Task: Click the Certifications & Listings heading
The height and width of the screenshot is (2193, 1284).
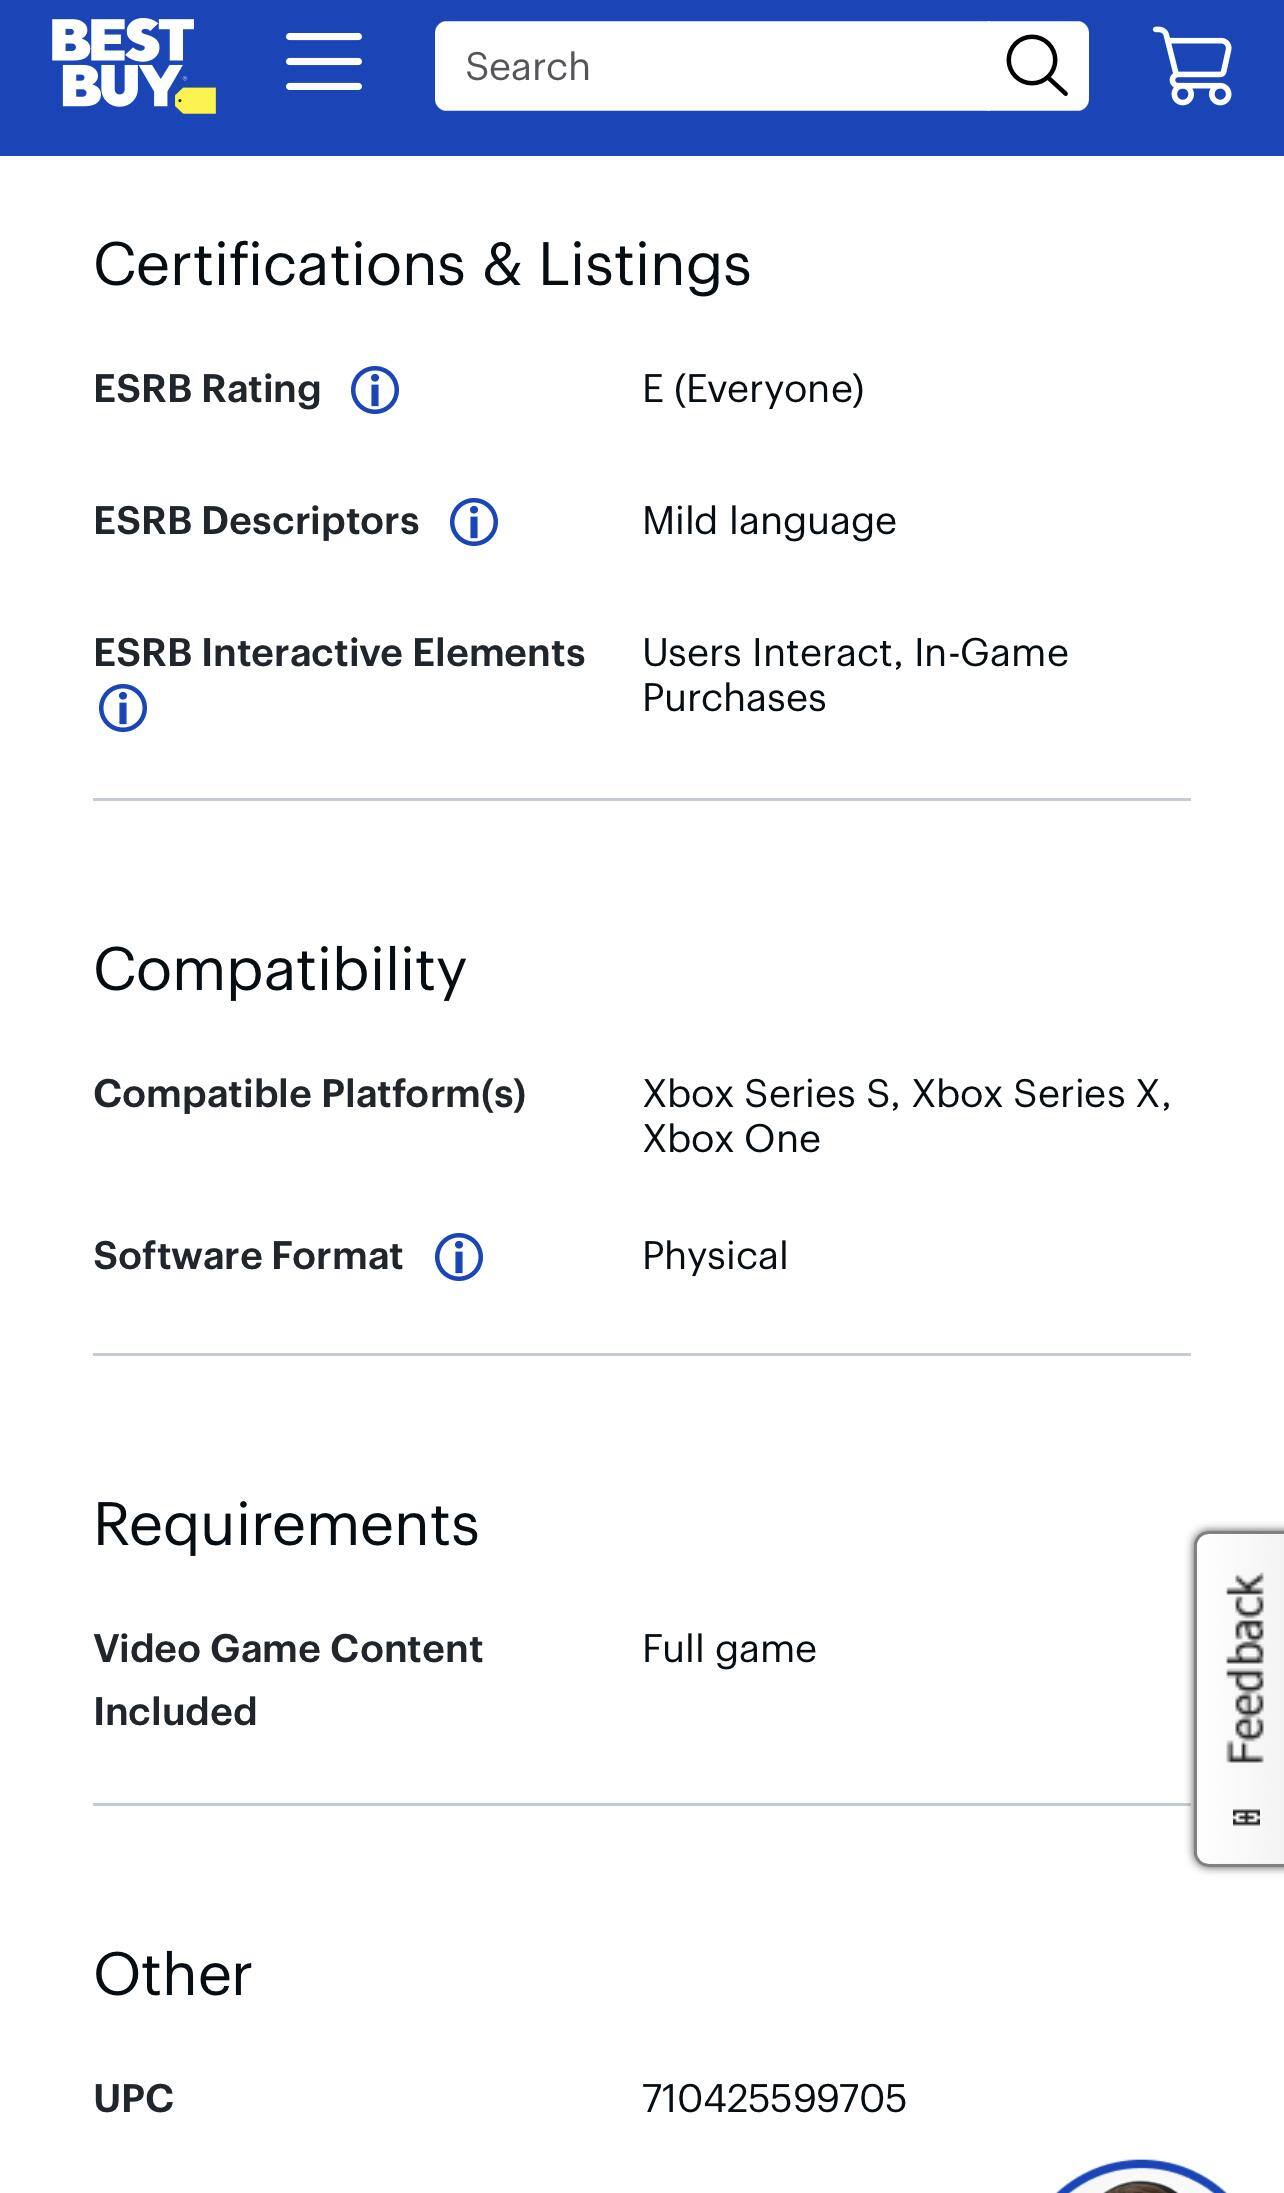Action: (421, 263)
